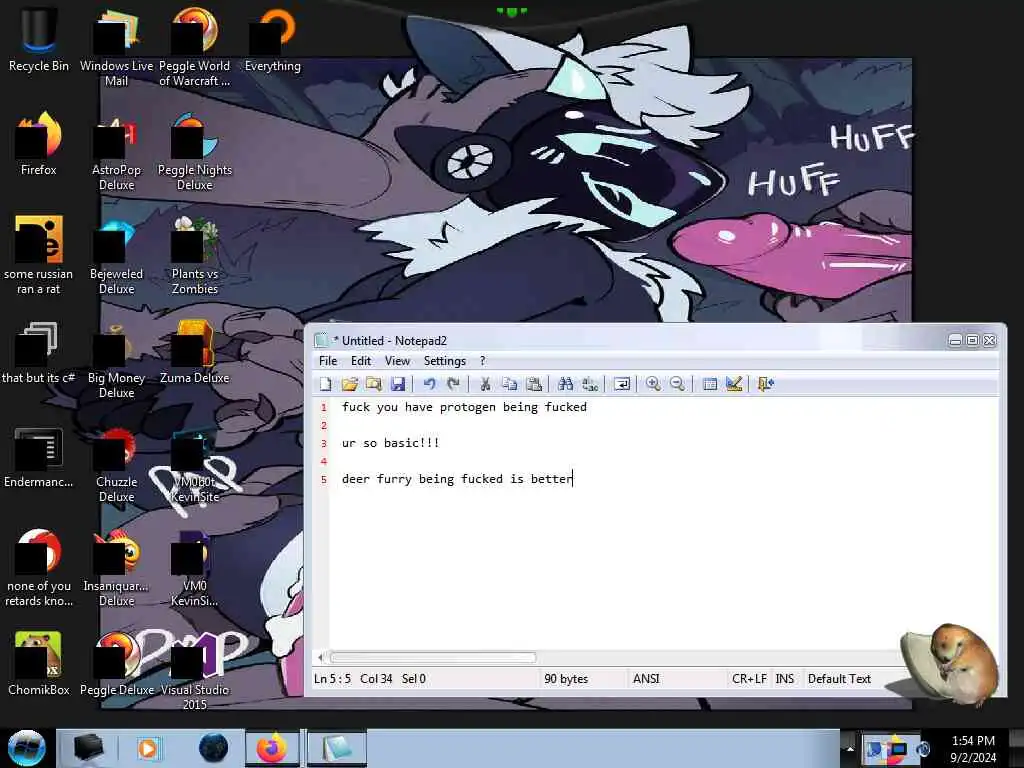Open the File menu

point(328,360)
